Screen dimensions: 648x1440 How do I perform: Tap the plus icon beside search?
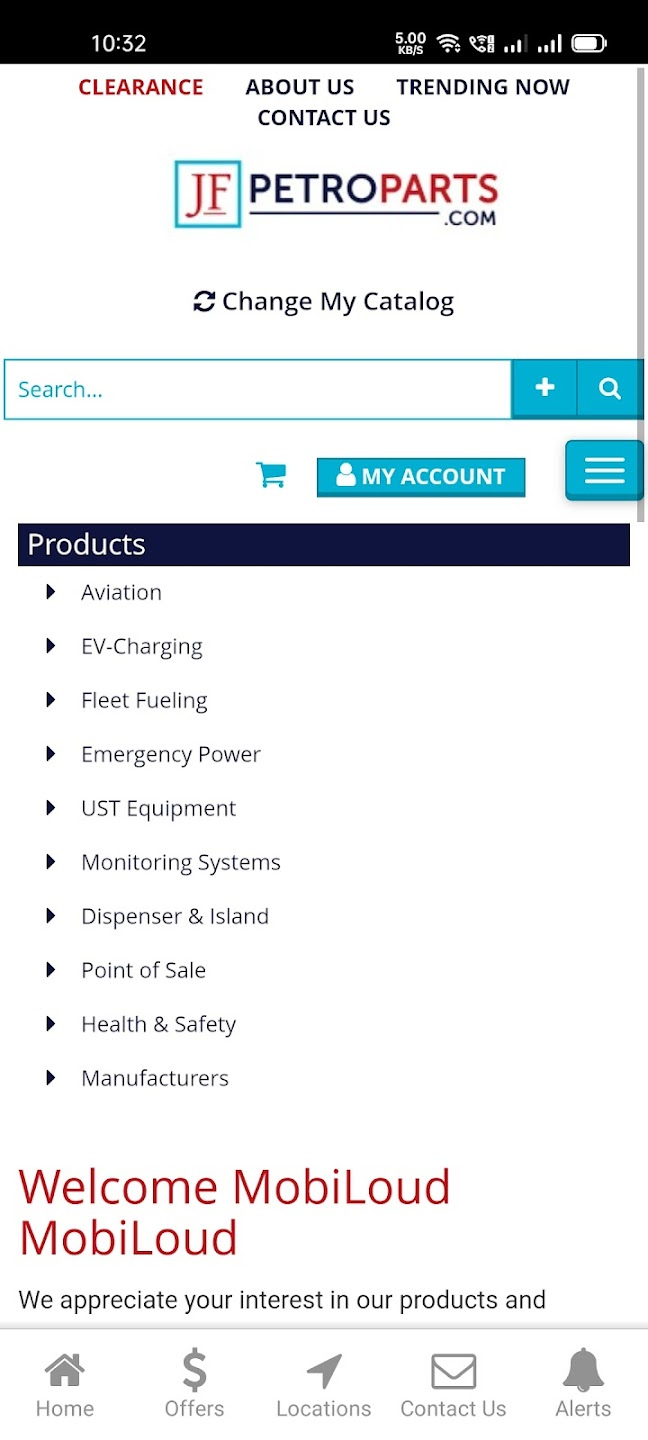pyautogui.click(x=544, y=389)
